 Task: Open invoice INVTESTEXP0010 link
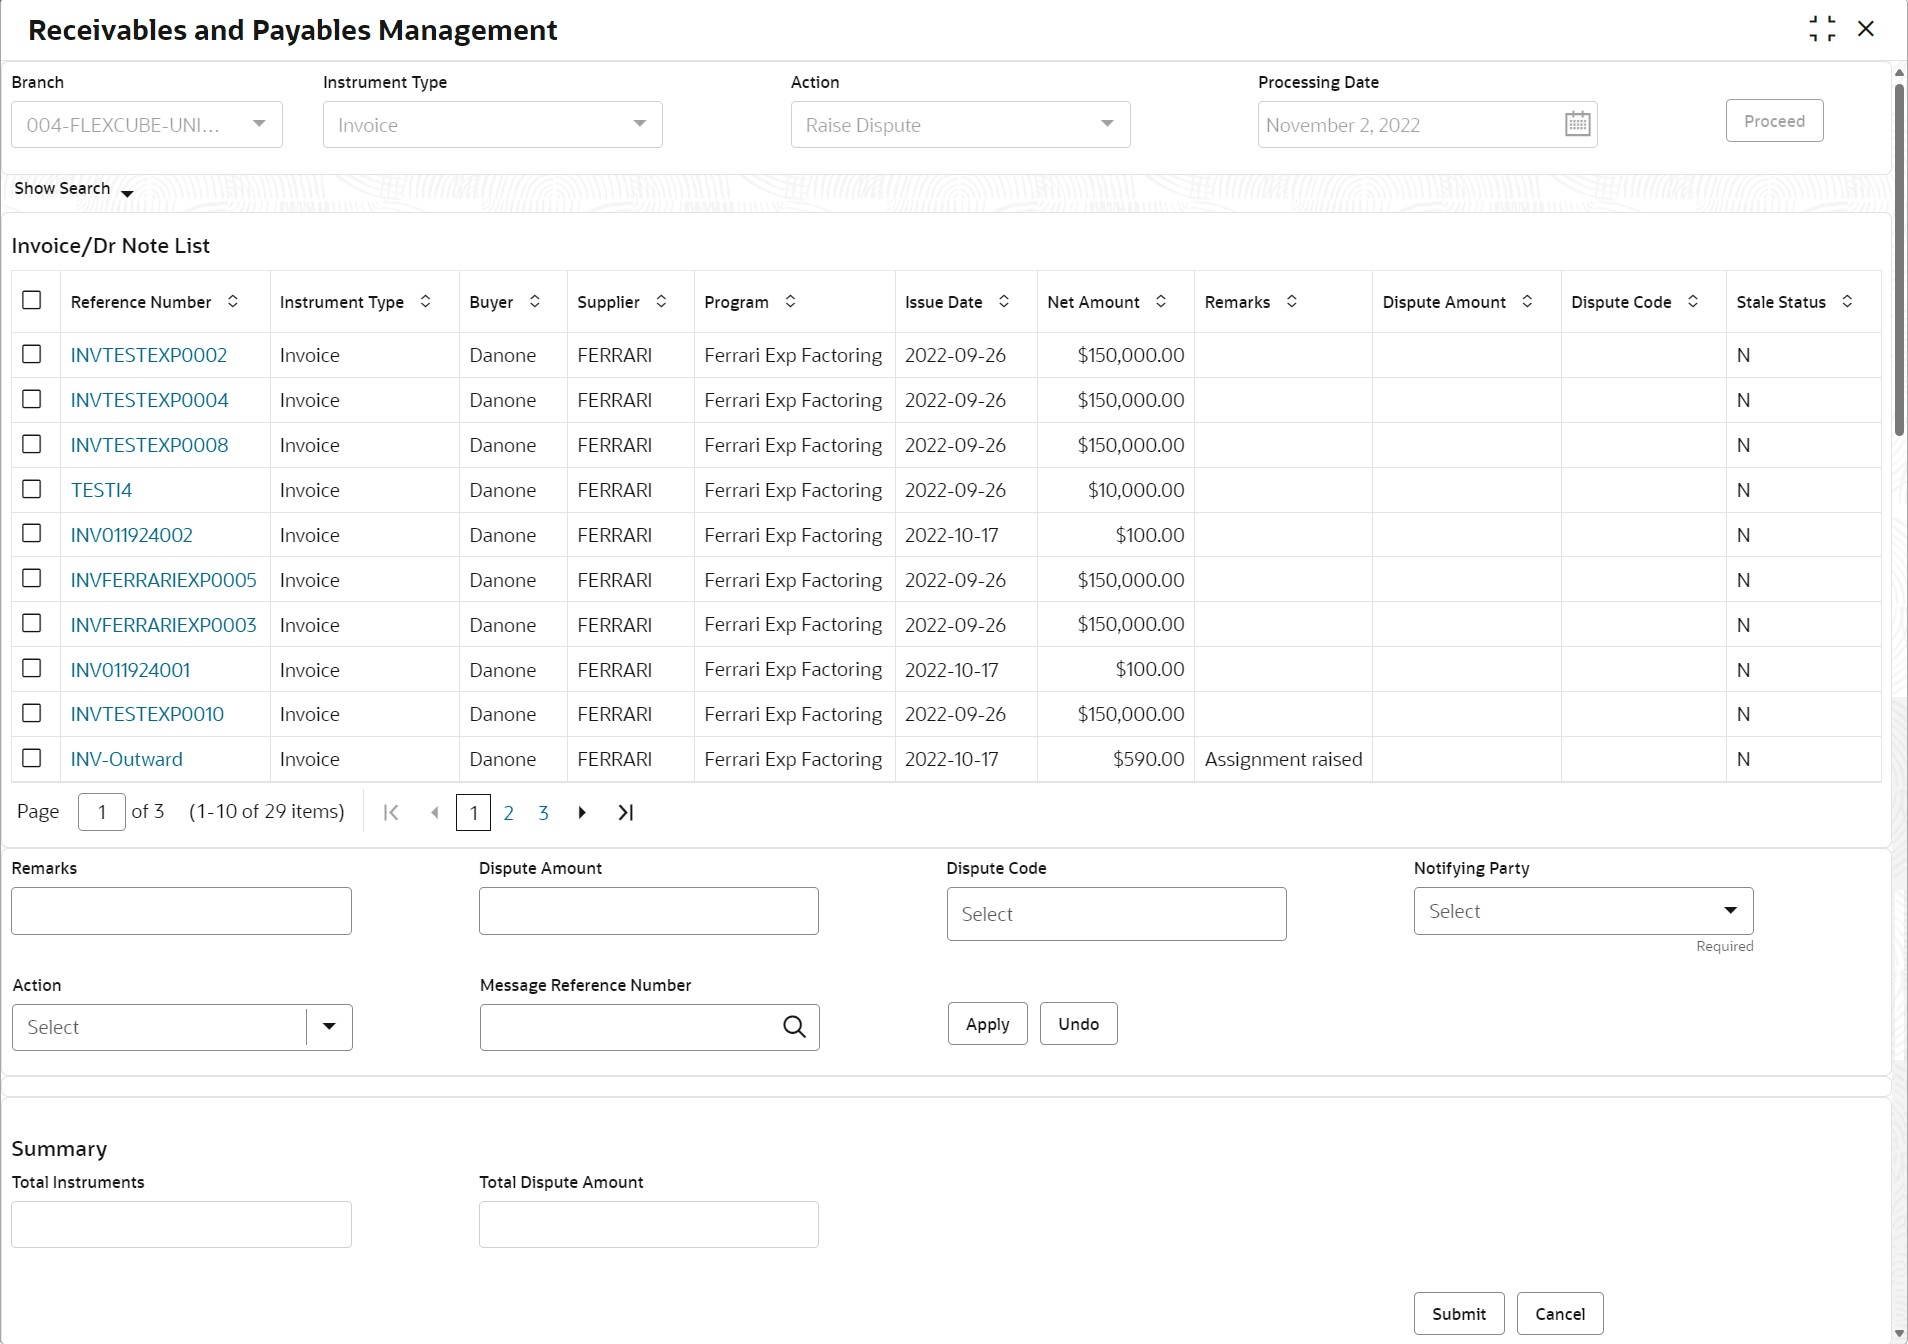(147, 714)
